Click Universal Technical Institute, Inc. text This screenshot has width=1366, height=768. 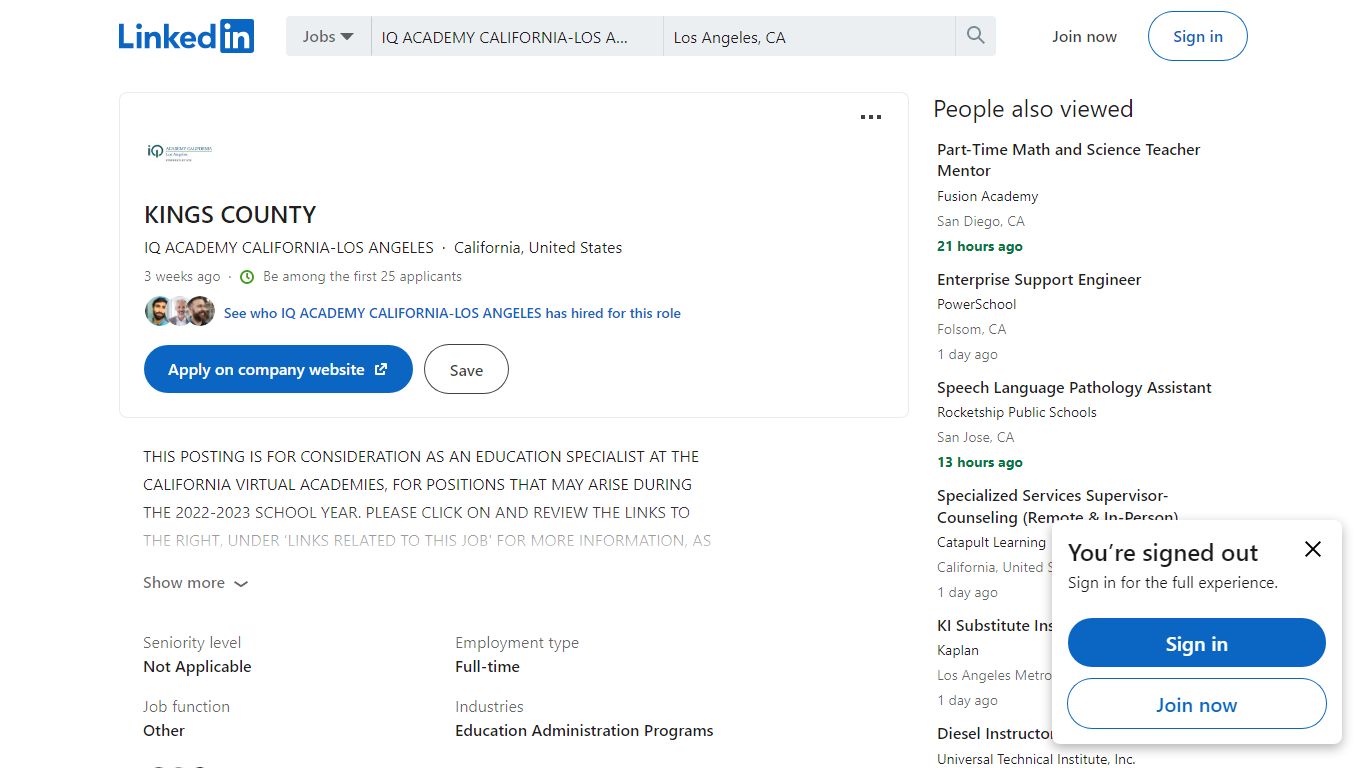click(1036, 759)
